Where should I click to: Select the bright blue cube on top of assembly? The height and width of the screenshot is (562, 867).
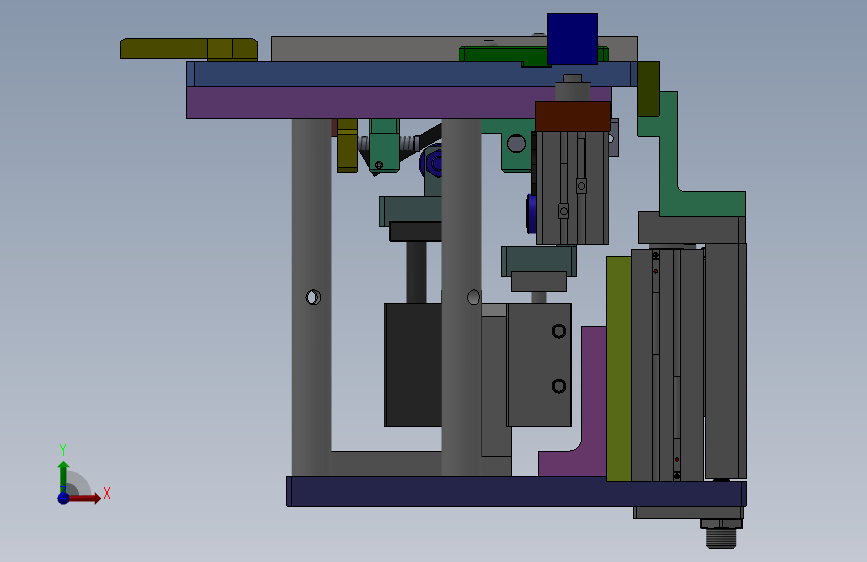pos(572,39)
